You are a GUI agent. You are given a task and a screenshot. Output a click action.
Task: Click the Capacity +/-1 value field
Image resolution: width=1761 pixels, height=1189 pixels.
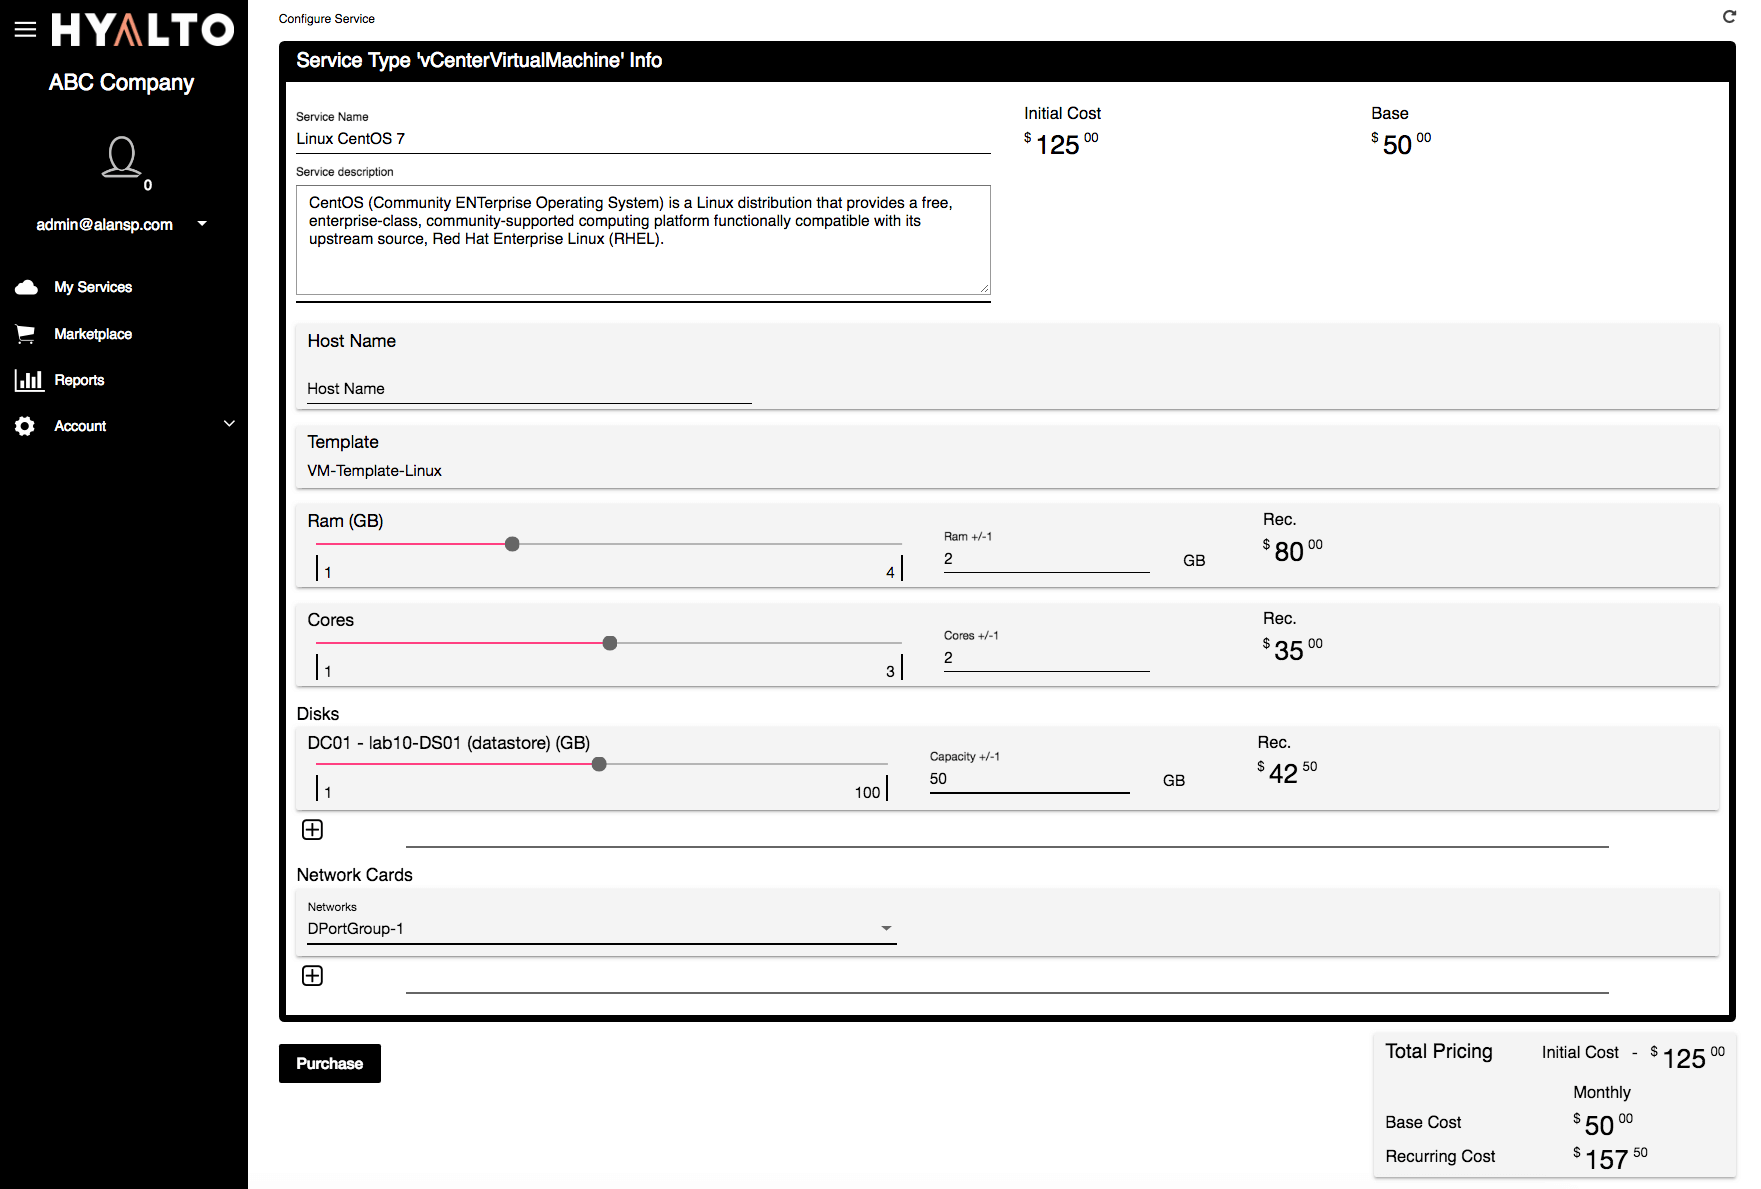point(1030,779)
